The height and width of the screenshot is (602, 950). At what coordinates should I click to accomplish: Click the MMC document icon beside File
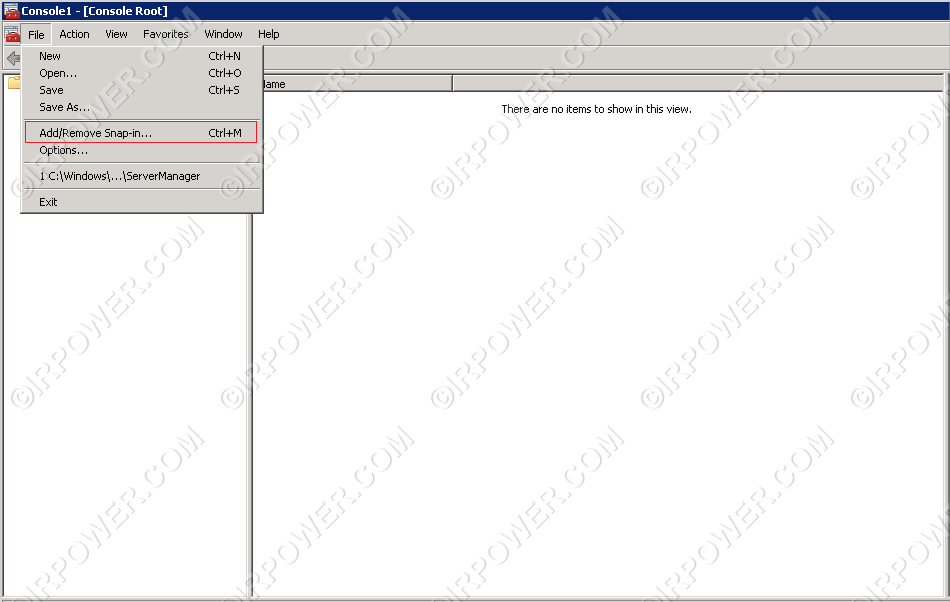click(x=12, y=34)
